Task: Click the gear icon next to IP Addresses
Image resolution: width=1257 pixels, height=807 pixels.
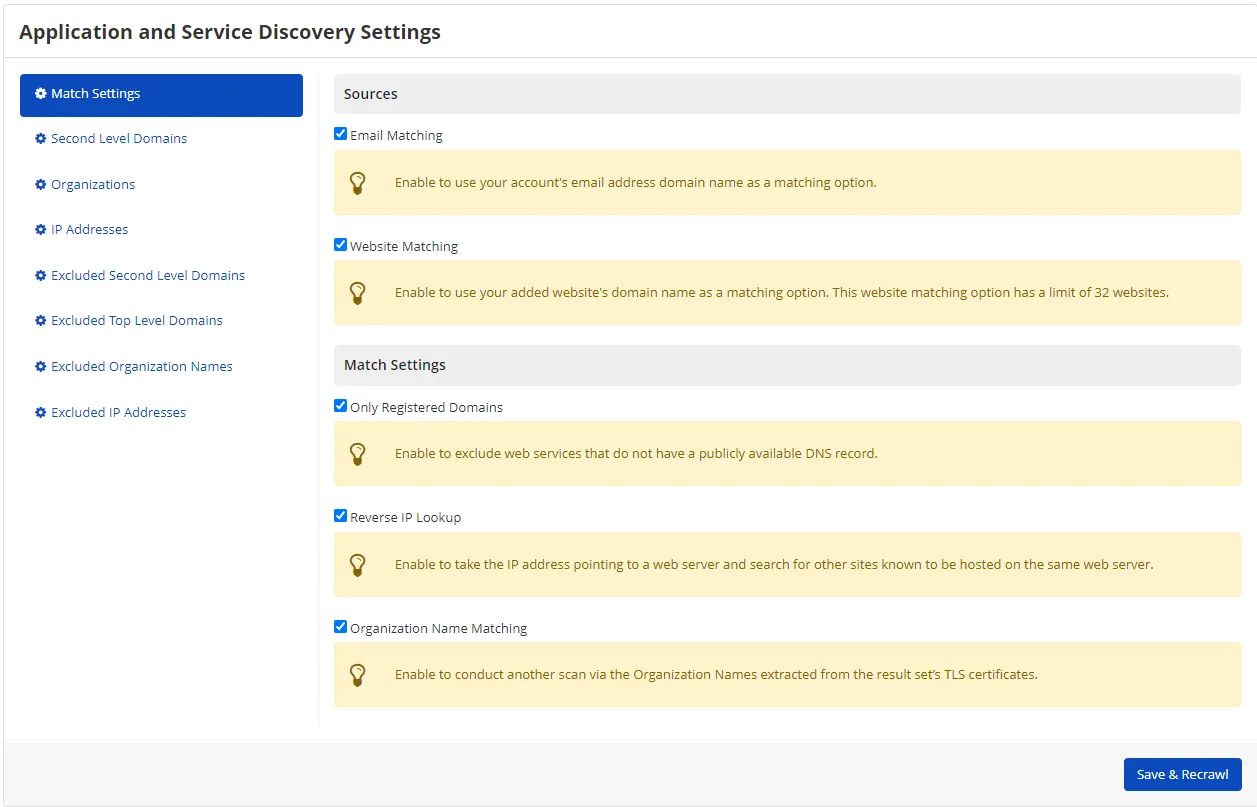Action: 40,229
